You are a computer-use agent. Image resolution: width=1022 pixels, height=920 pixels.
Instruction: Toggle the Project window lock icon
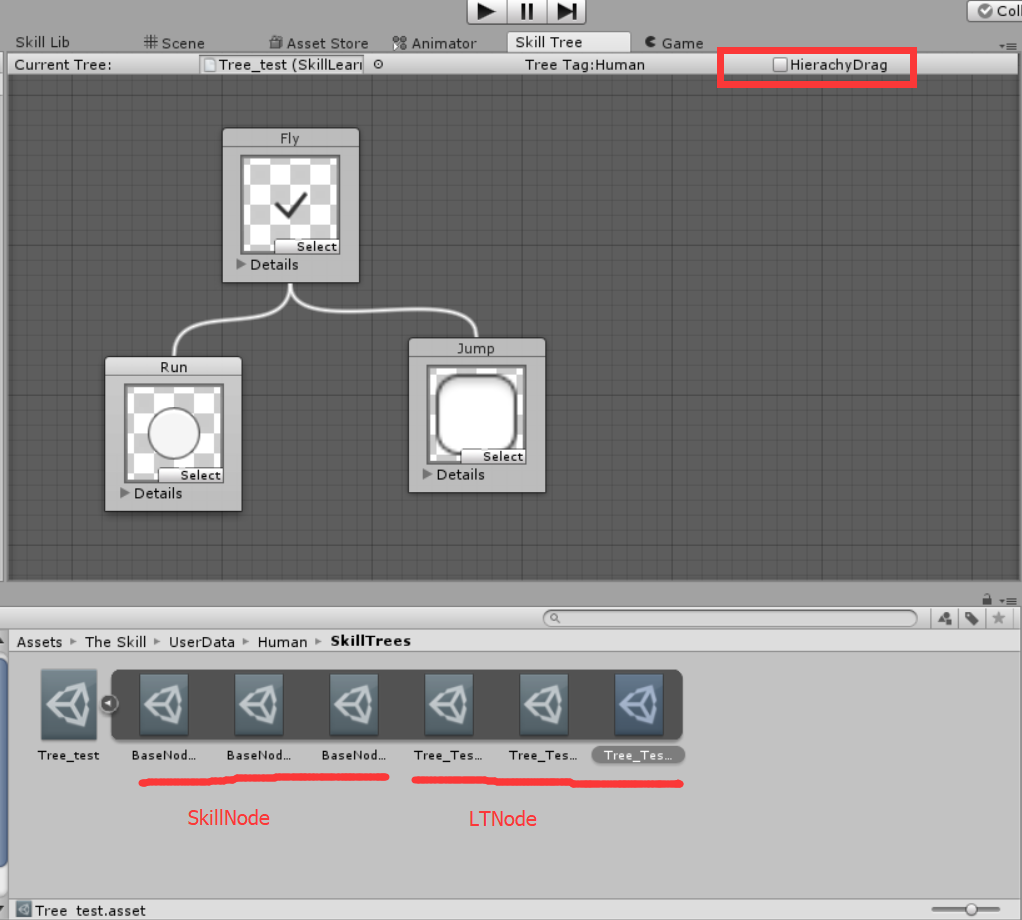(987, 599)
